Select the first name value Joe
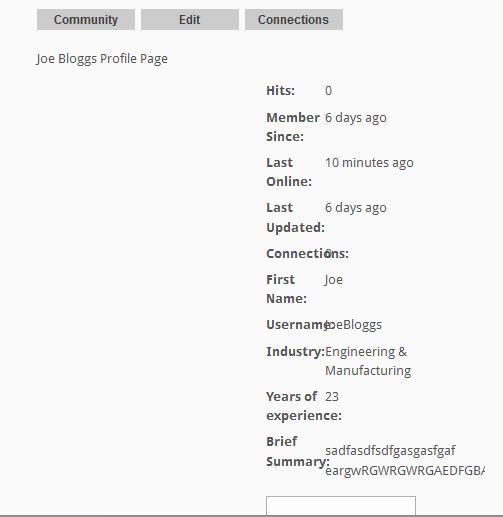Screen dimensions: 503x517 click(x=333, y=280)
